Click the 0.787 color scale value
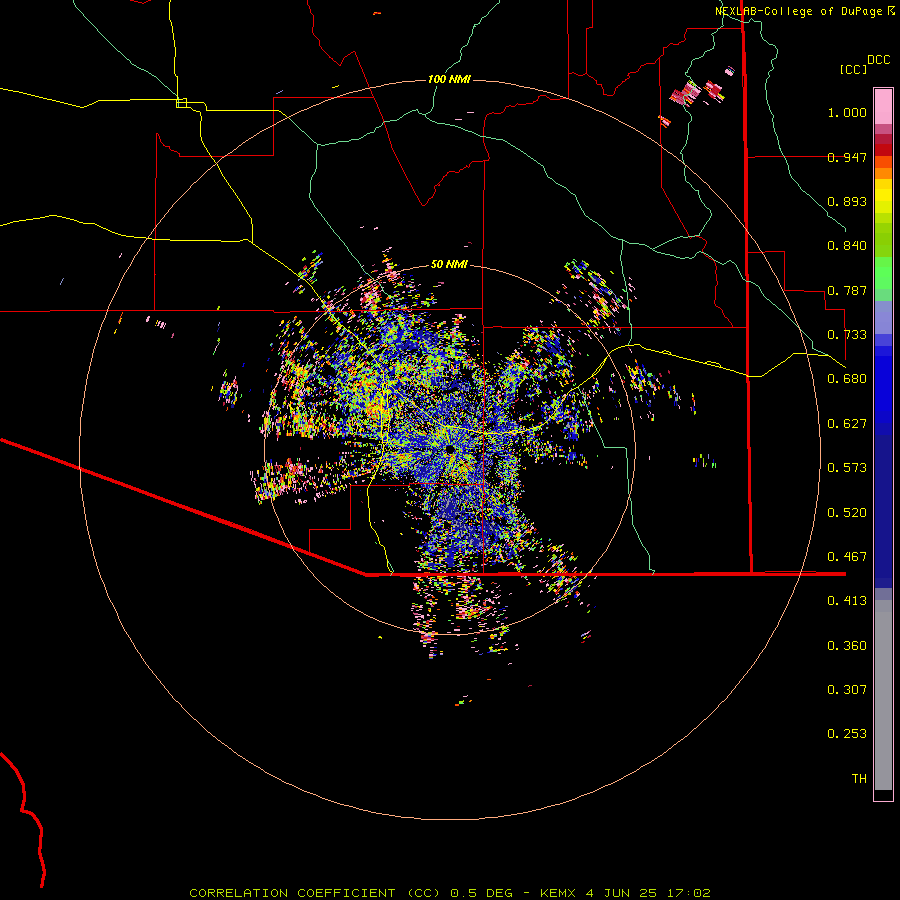This screenshot has width=900, height=900. tap(847, 290)
